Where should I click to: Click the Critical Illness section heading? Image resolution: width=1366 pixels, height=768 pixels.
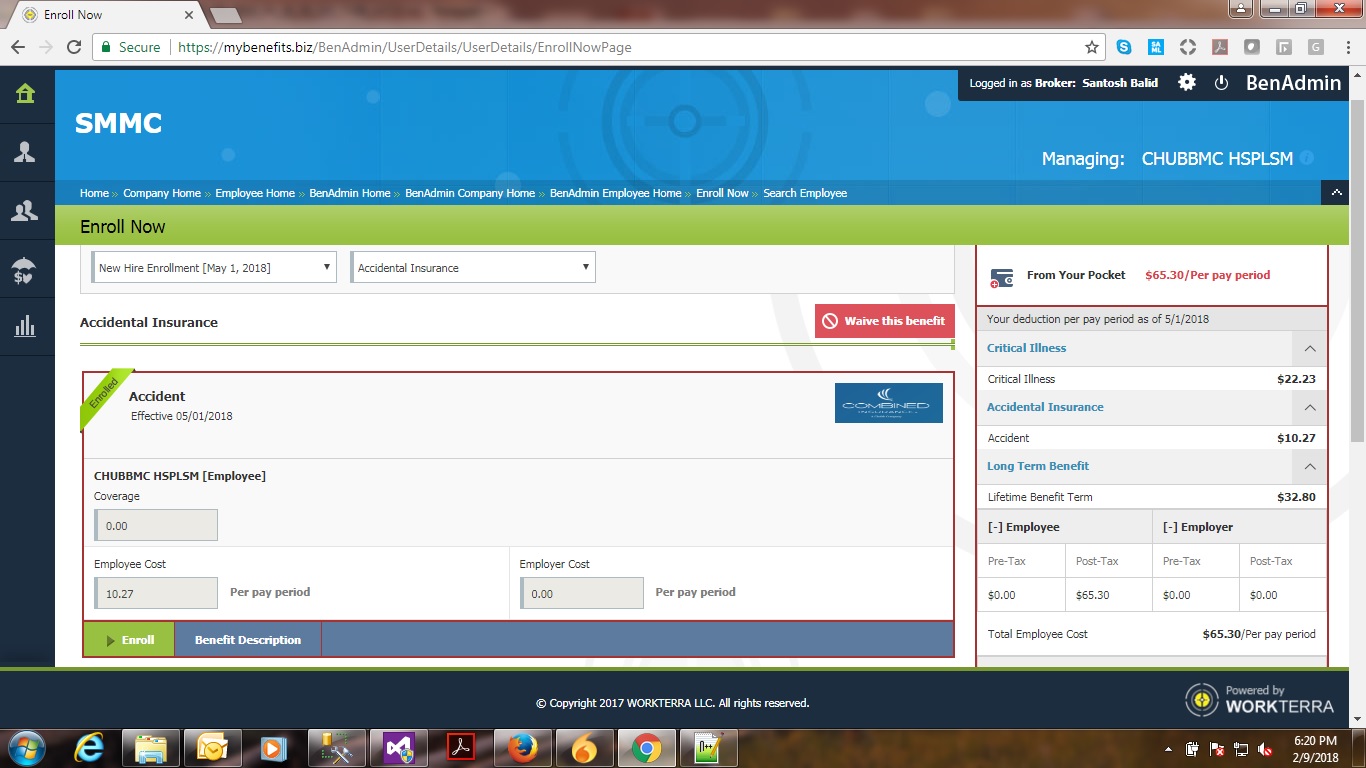(x=1026, y=348)
